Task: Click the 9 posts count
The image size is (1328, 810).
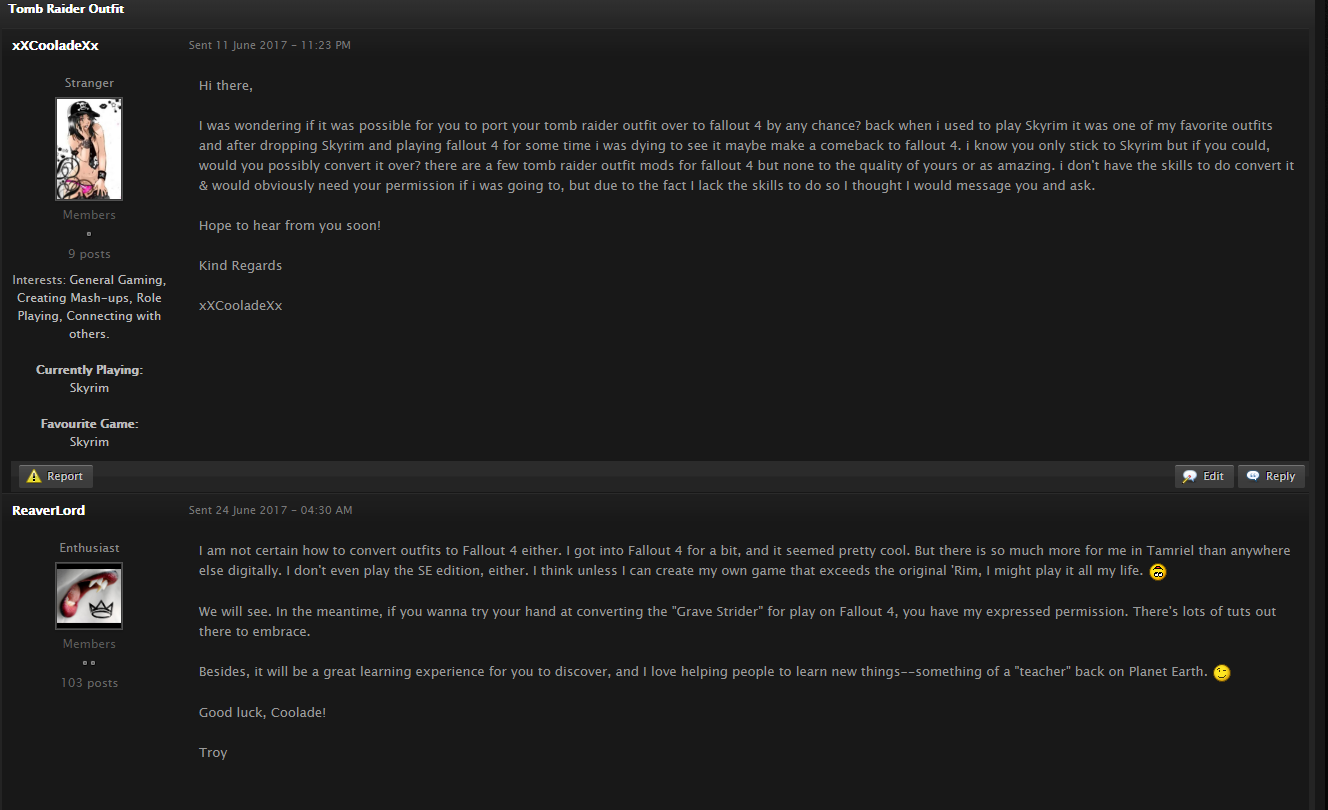Action: coord(89,254)
